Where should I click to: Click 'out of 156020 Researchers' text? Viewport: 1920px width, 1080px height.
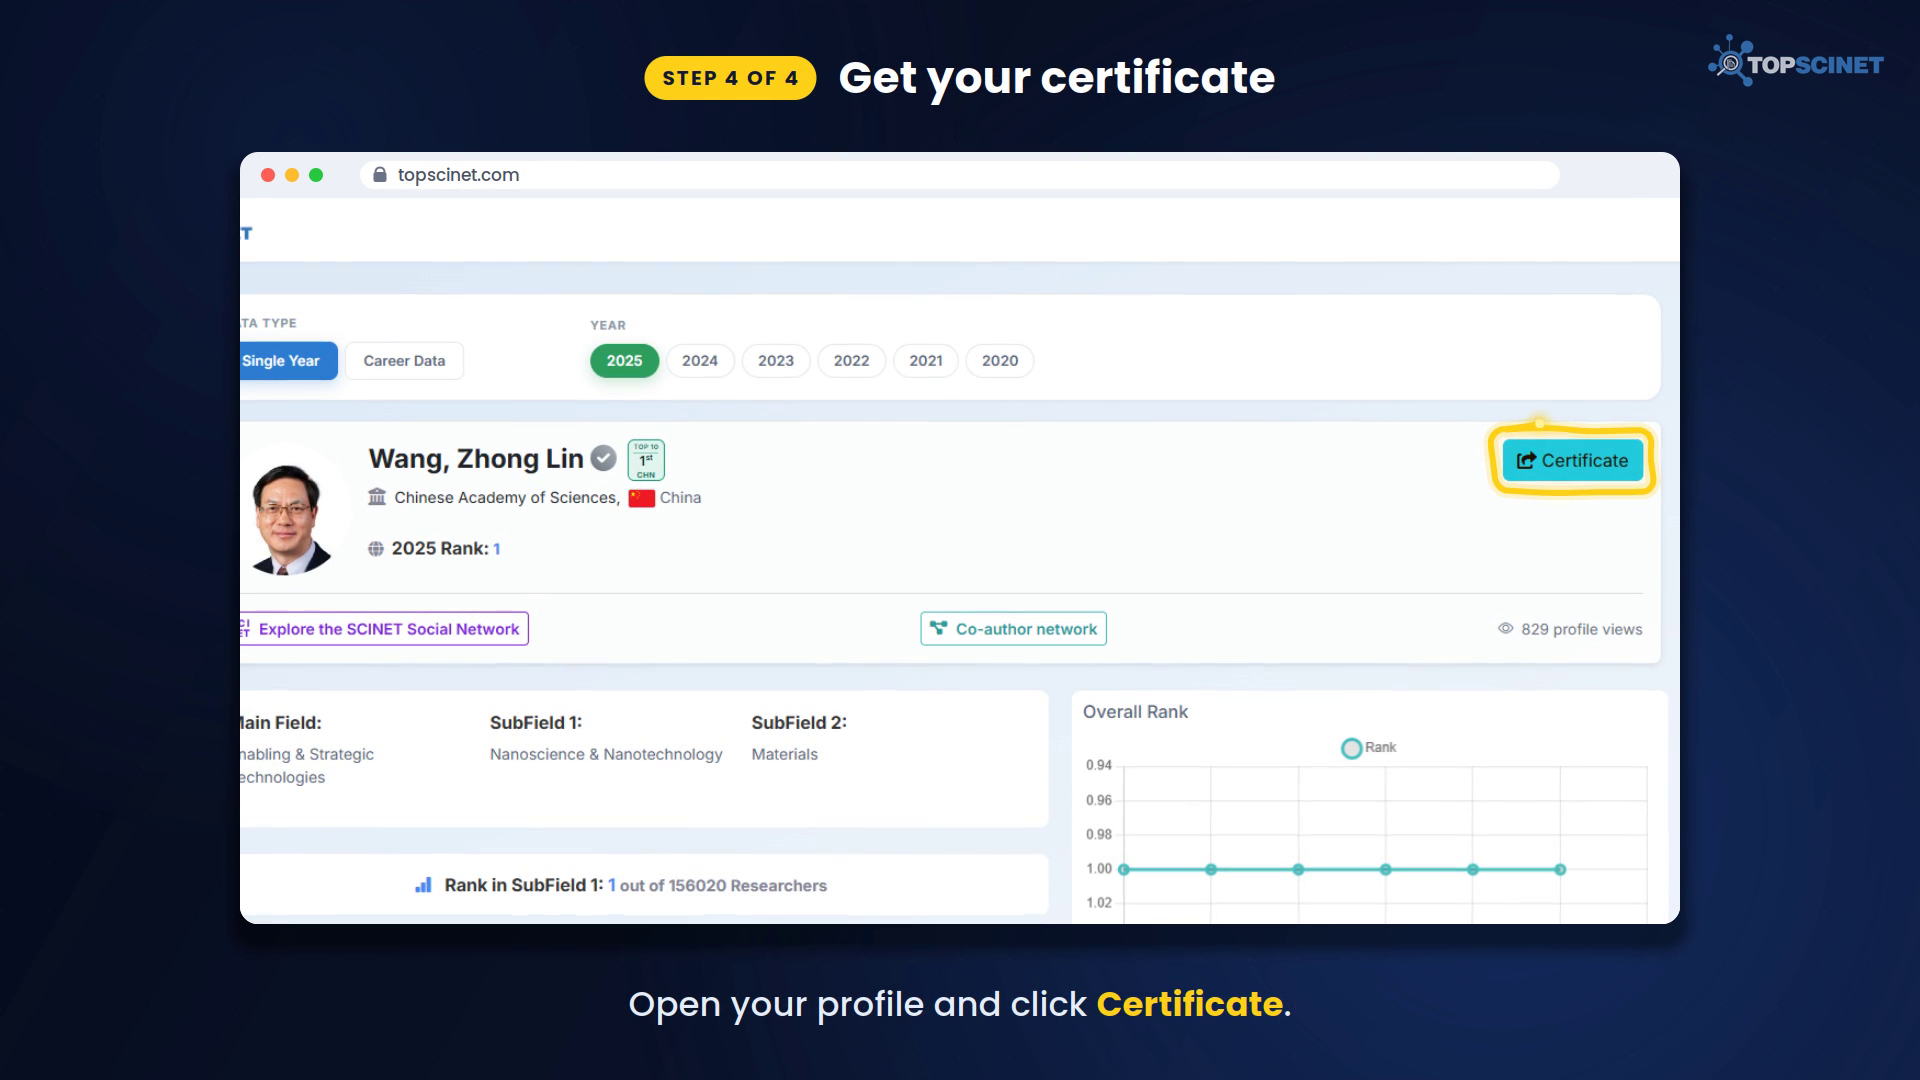click(723, 886)
